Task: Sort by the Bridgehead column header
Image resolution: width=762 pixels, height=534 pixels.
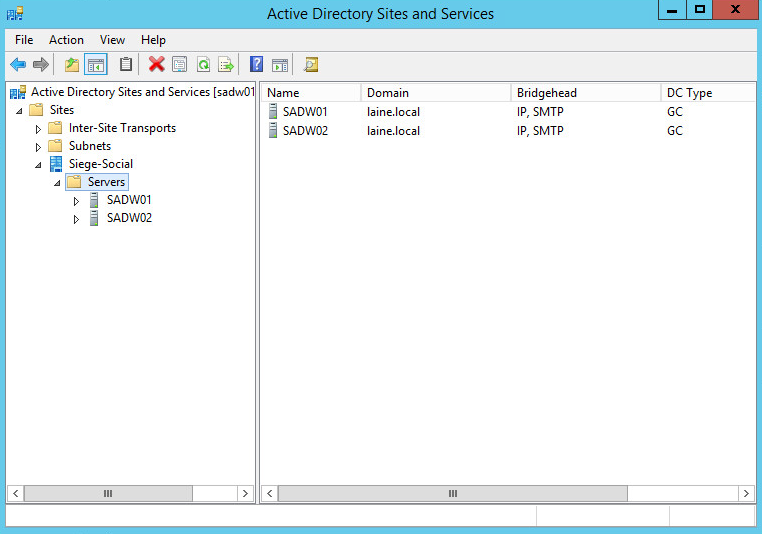Action: pos(586,93)
